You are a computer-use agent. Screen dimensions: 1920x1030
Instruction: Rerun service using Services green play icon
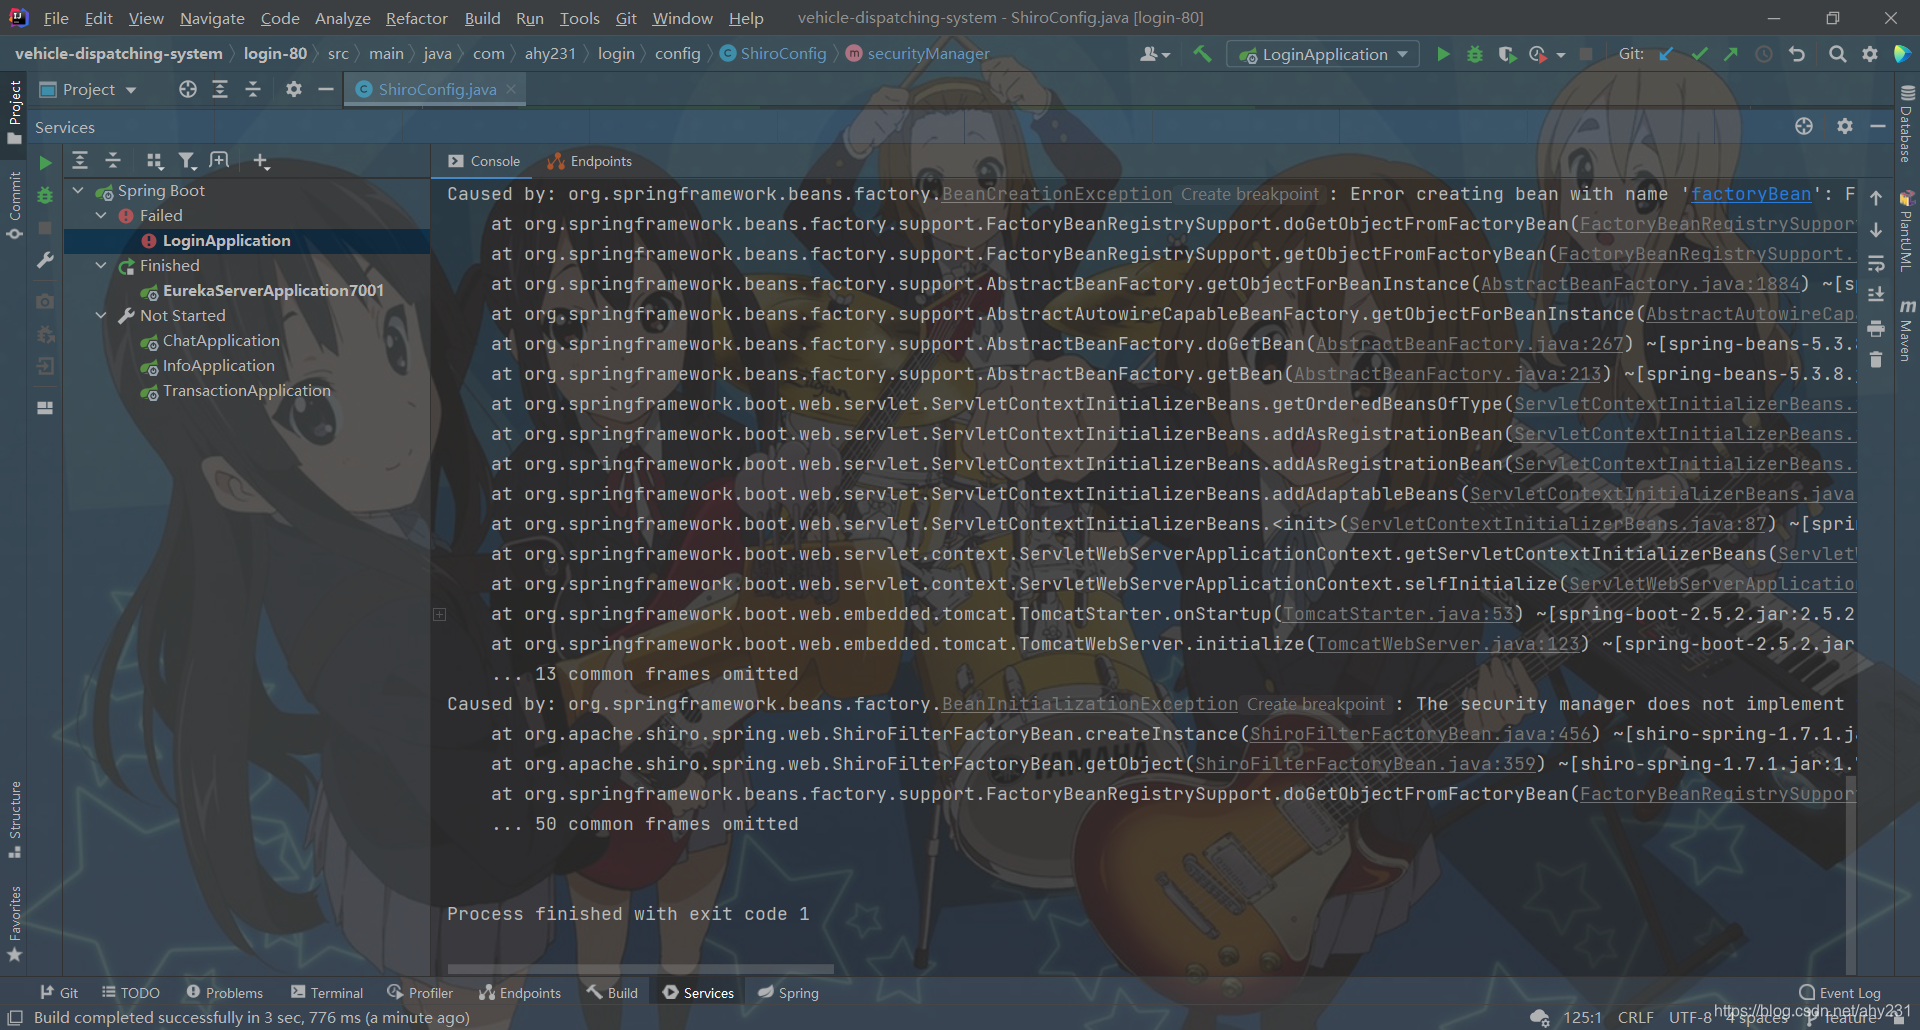pyautogui.click(x=45, y=162)
